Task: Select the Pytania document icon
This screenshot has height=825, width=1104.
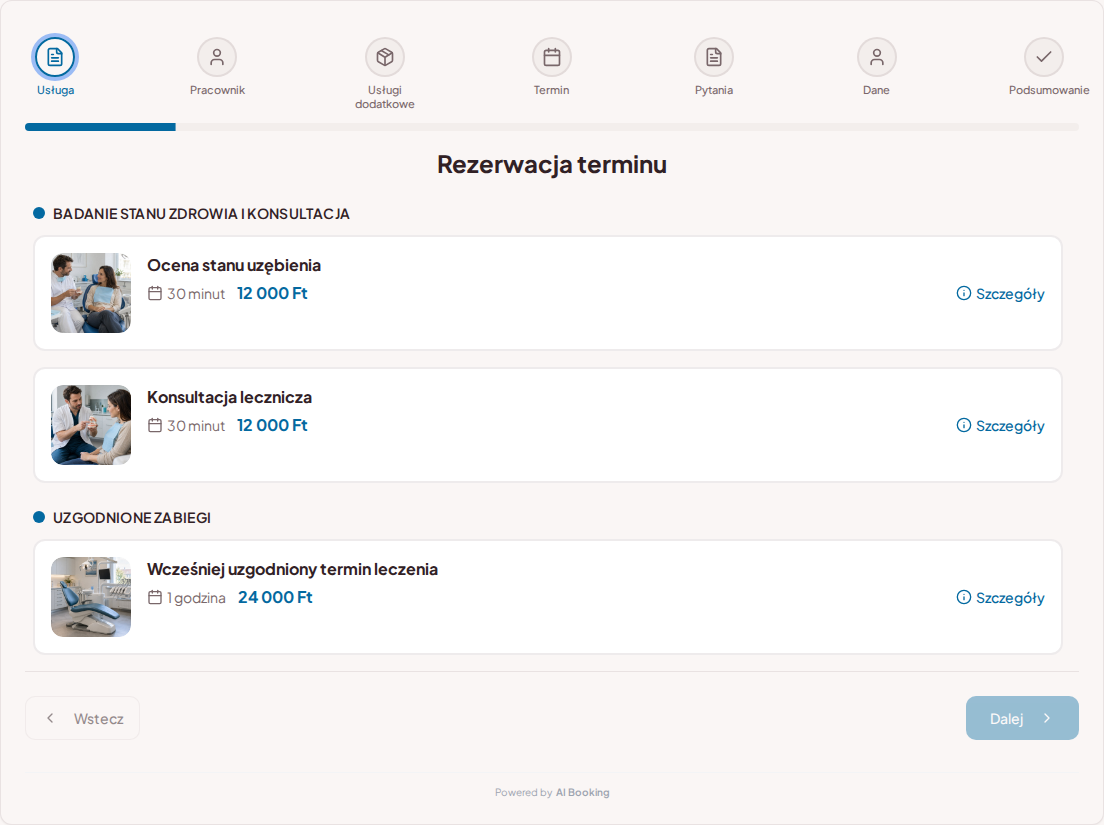Action: click(714, 57)
